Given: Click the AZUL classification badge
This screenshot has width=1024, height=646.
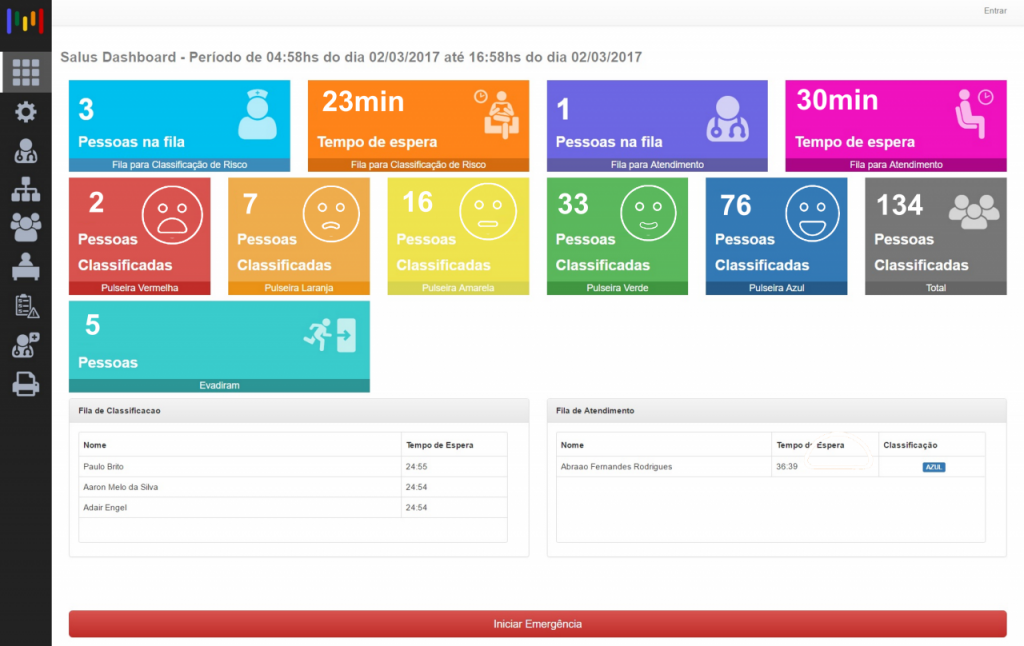Looking at the screenshot, I should click(934, 467).
